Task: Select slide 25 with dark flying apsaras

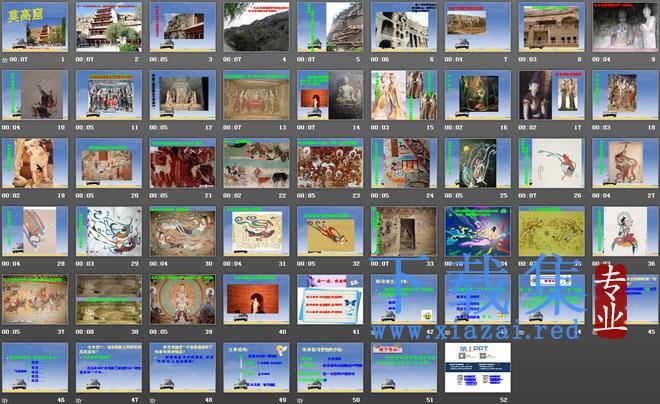Action: click(x=478, y=163)
